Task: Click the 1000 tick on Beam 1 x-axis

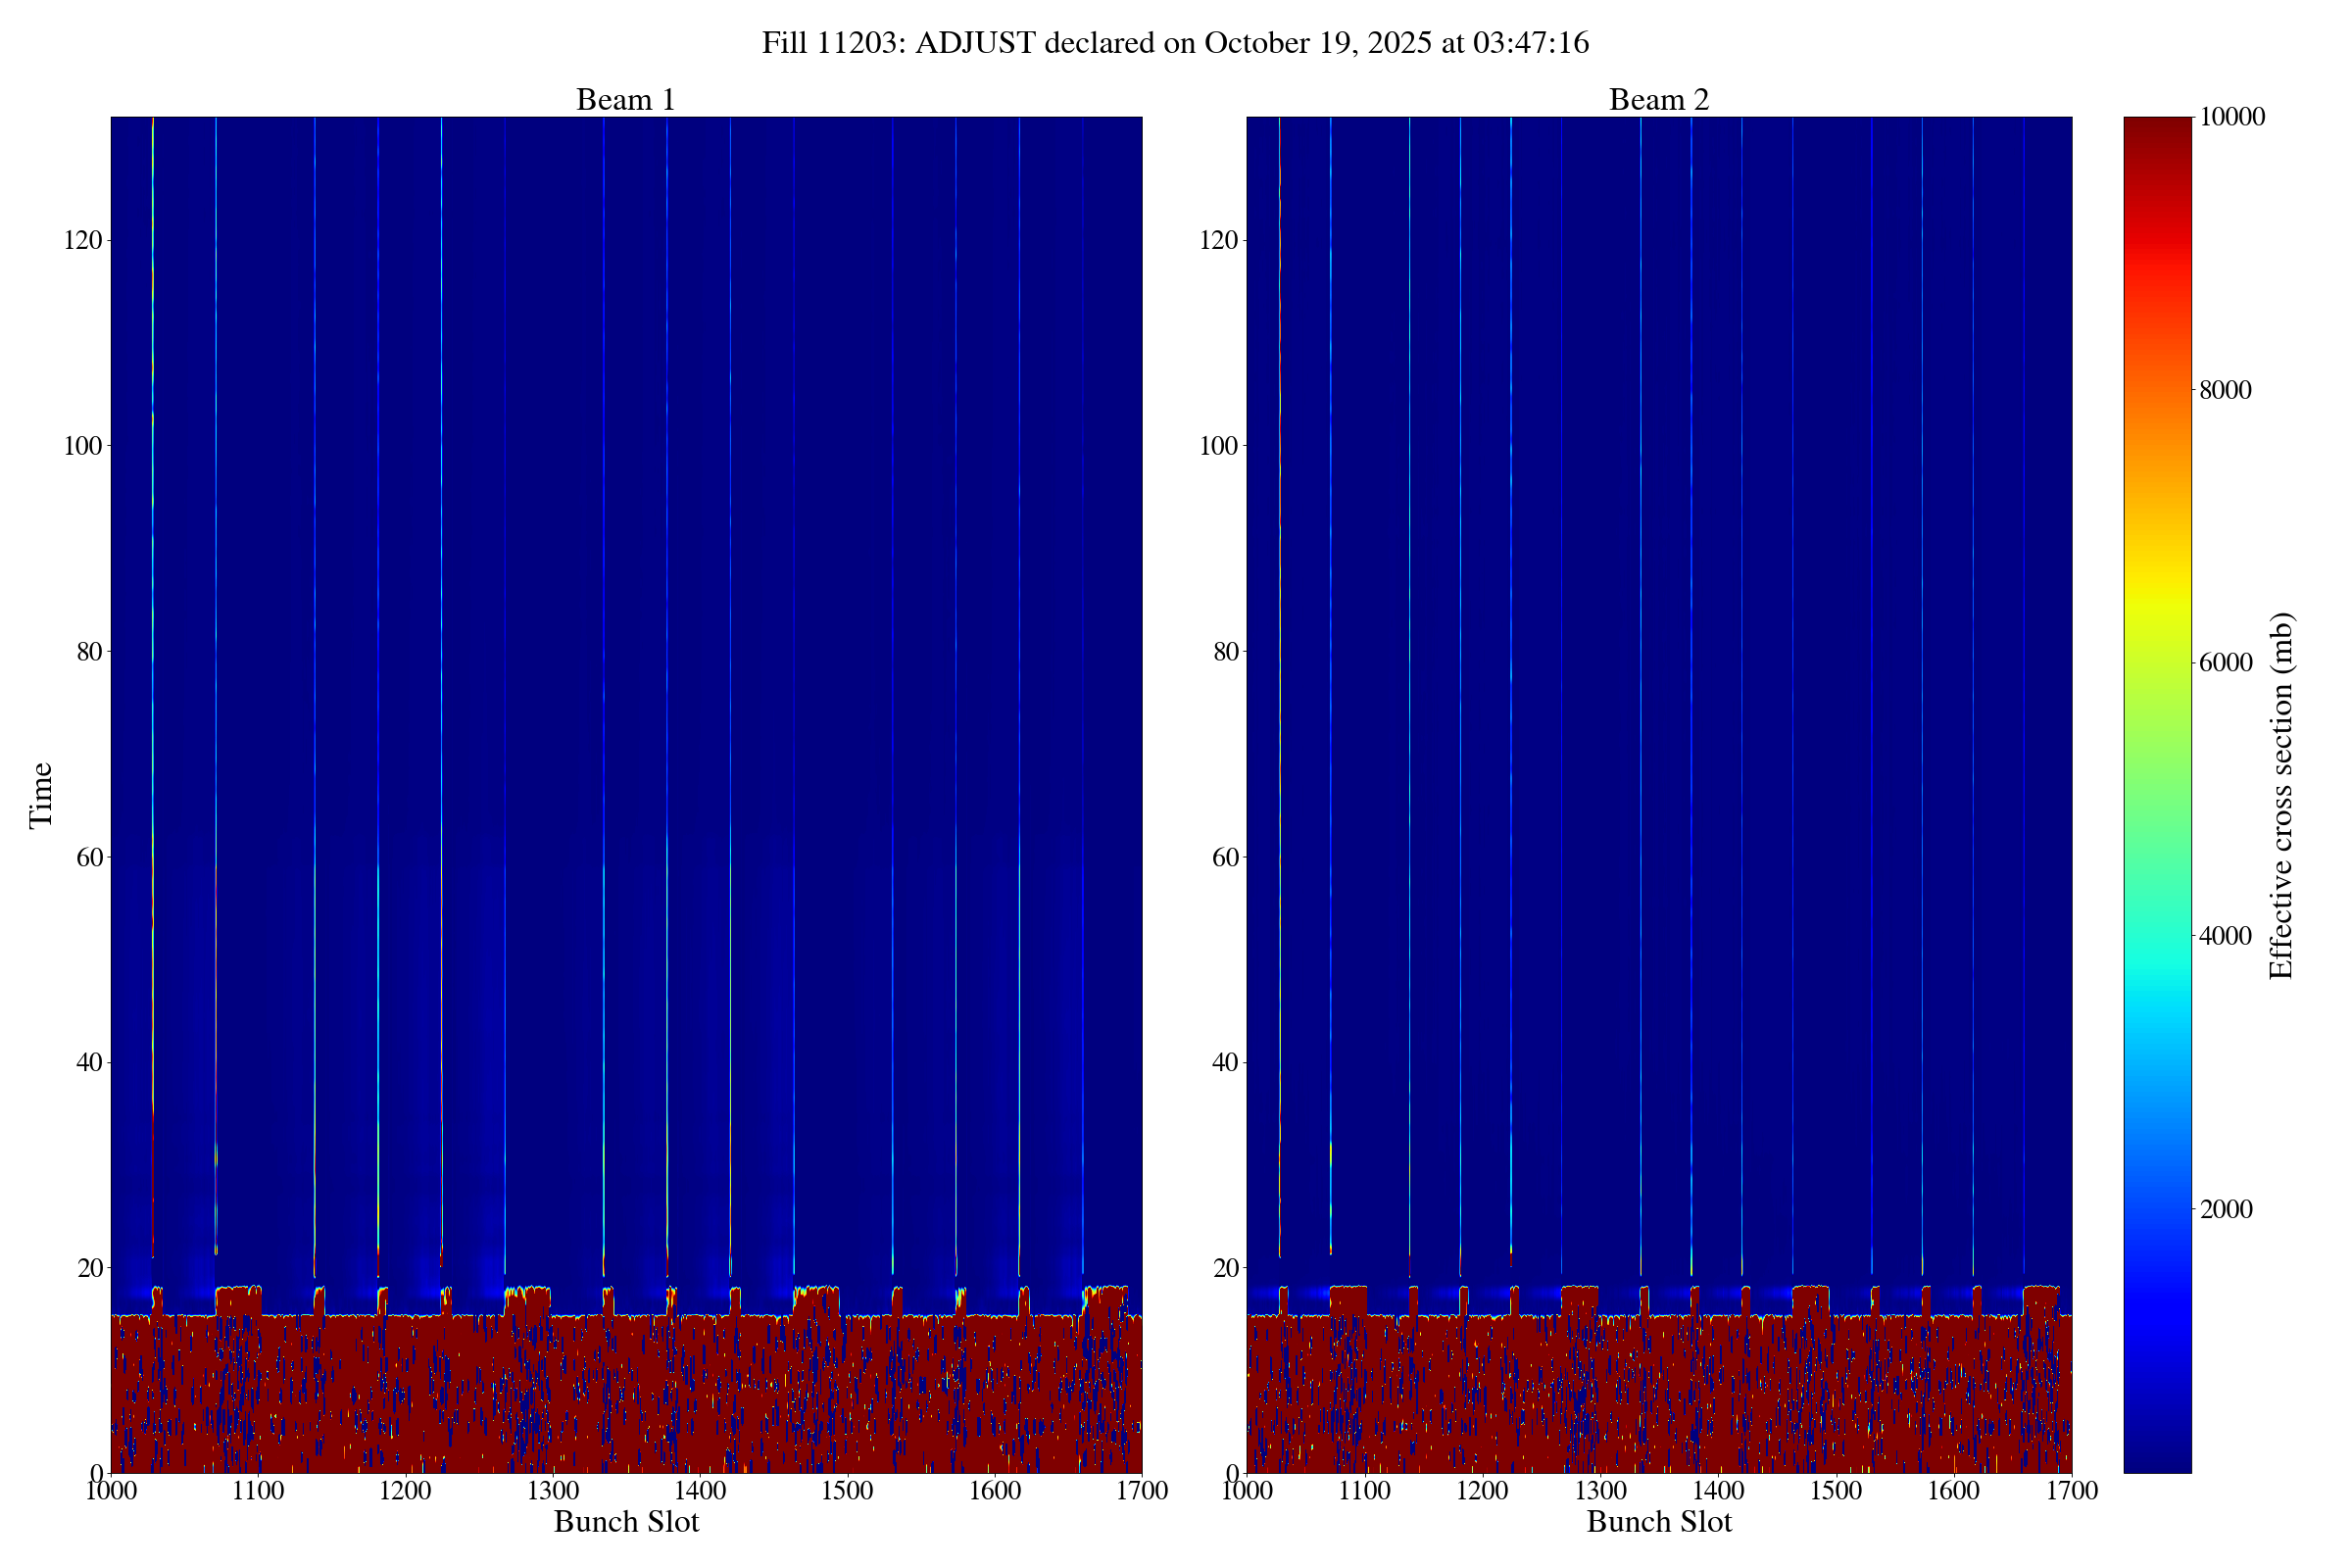Action: click(x=111, y=1491)
